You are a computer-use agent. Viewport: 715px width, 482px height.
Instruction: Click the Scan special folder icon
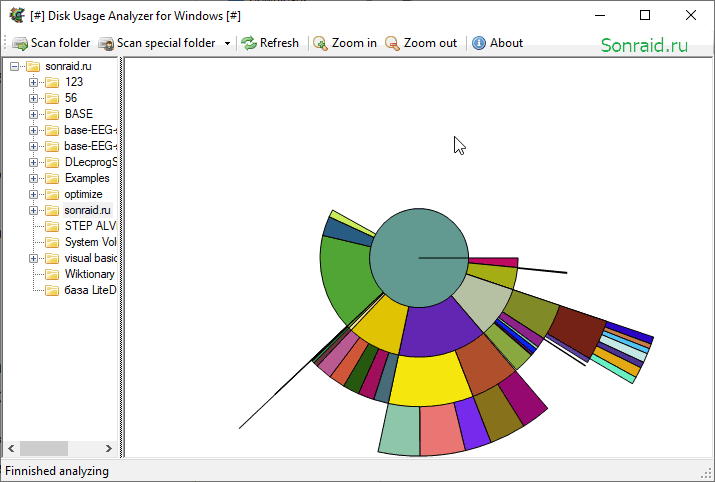click(x=106, y=43)
